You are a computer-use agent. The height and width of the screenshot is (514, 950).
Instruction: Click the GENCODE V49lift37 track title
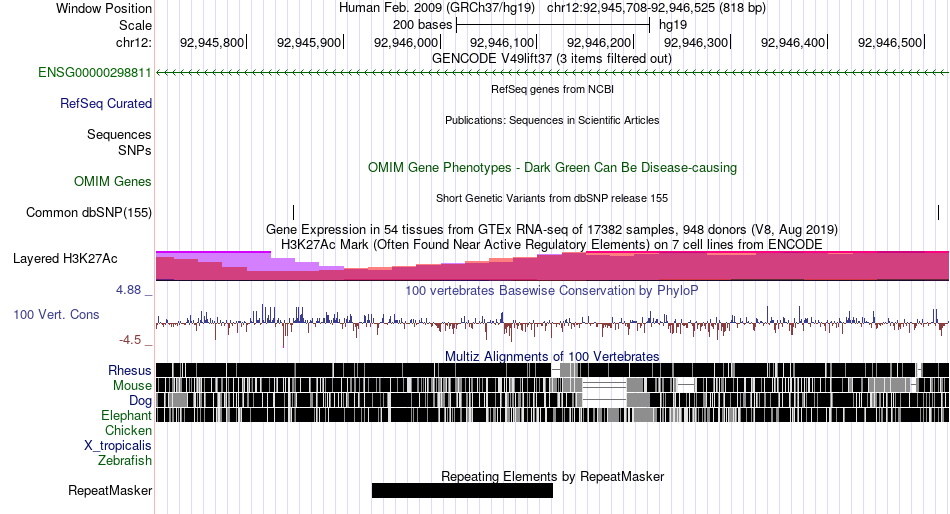click(552, 59)
